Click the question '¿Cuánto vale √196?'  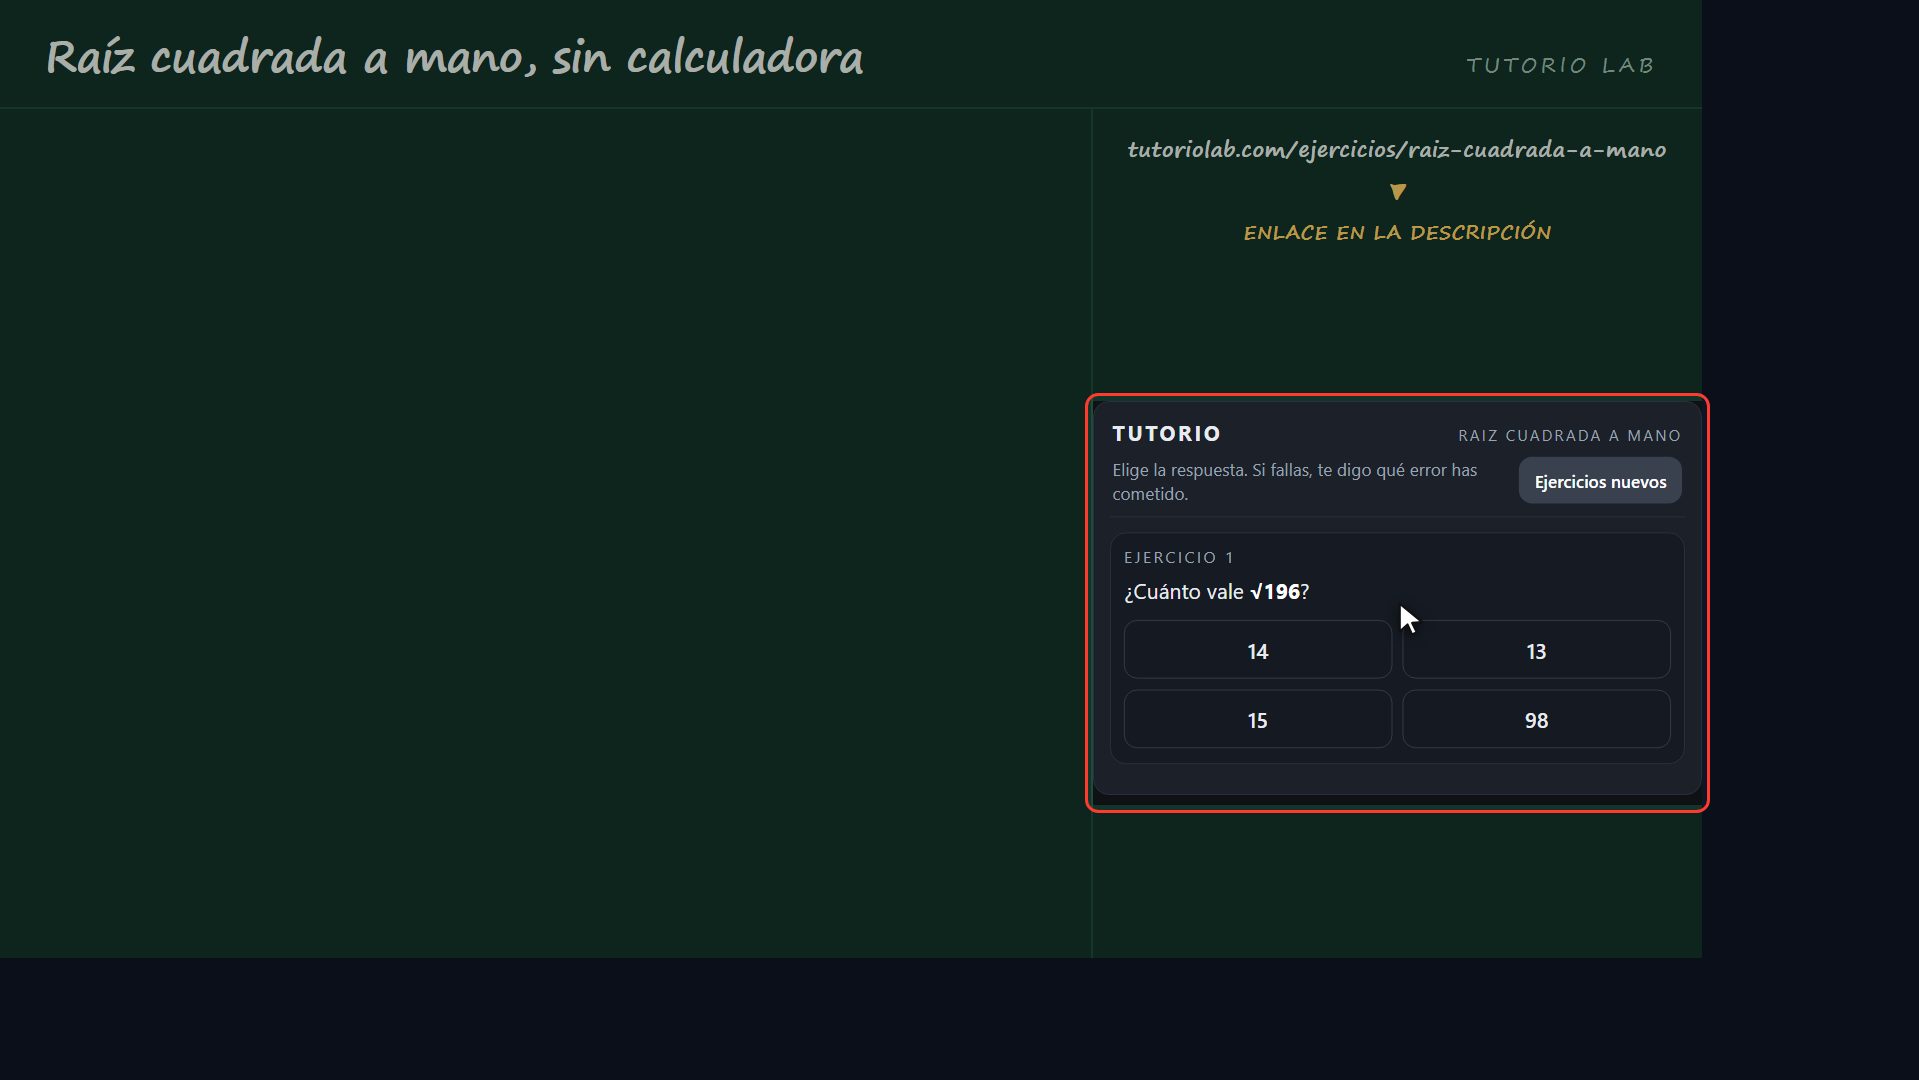point(1217,592)
